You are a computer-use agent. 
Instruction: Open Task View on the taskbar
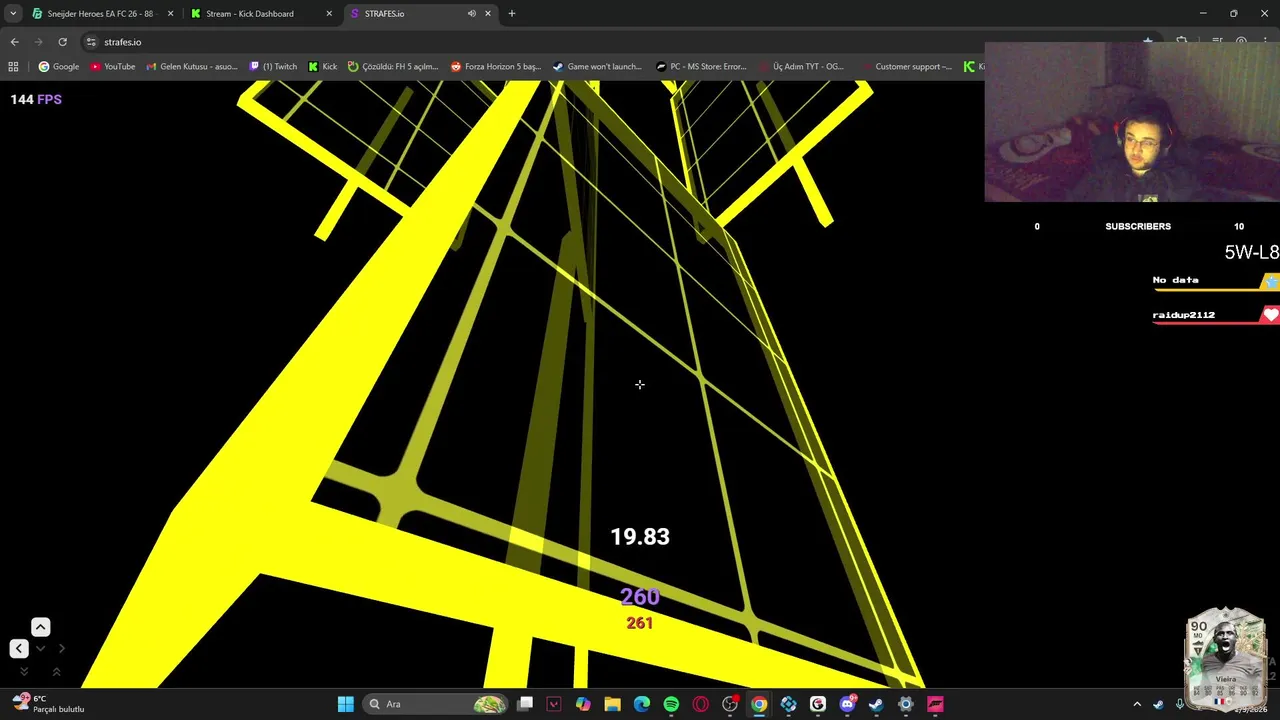tap(525, 704)
